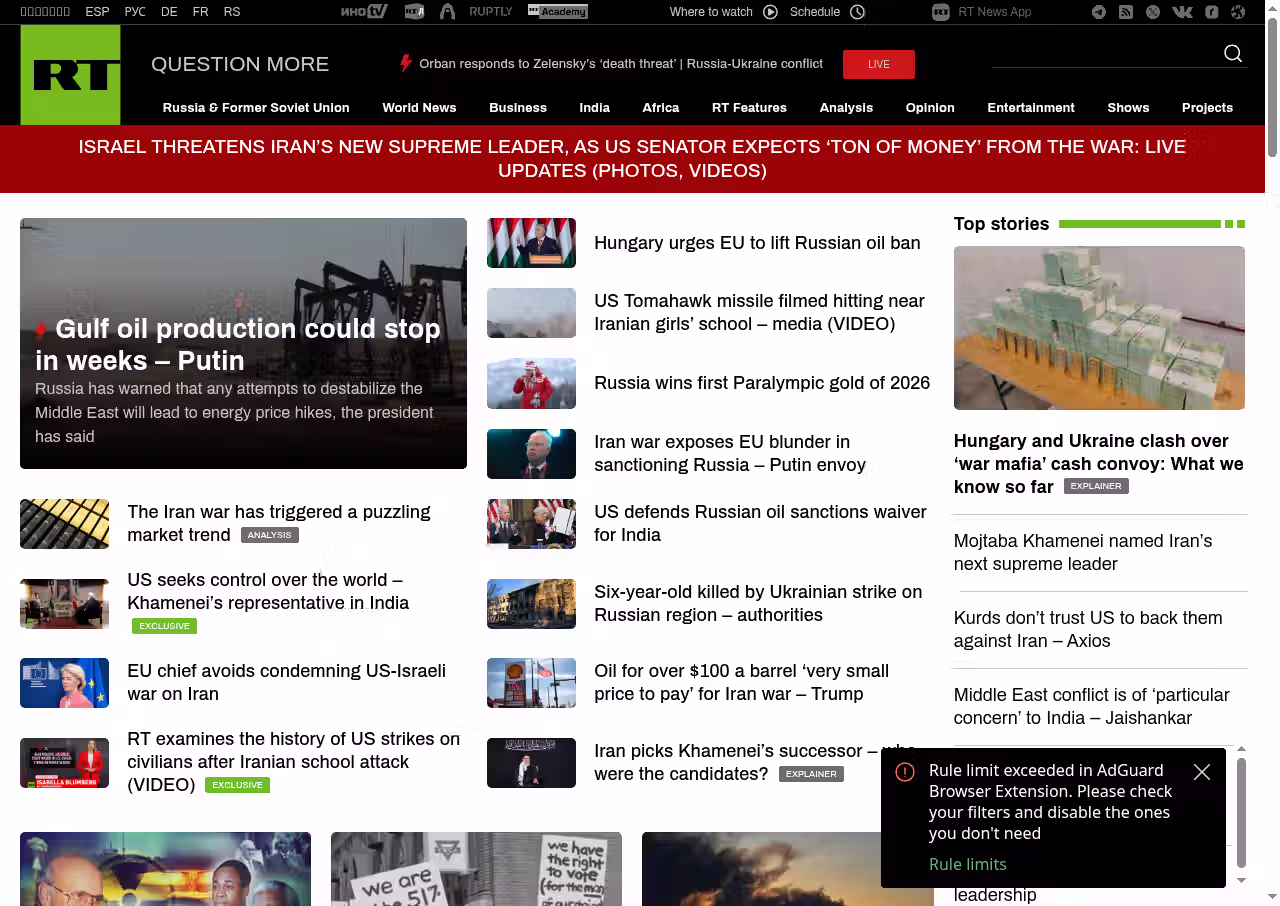Image resolution: width=1280 pixels, height=906 pixels.
Task: Click the search magnifier icon
Action: click(1233, 54)
